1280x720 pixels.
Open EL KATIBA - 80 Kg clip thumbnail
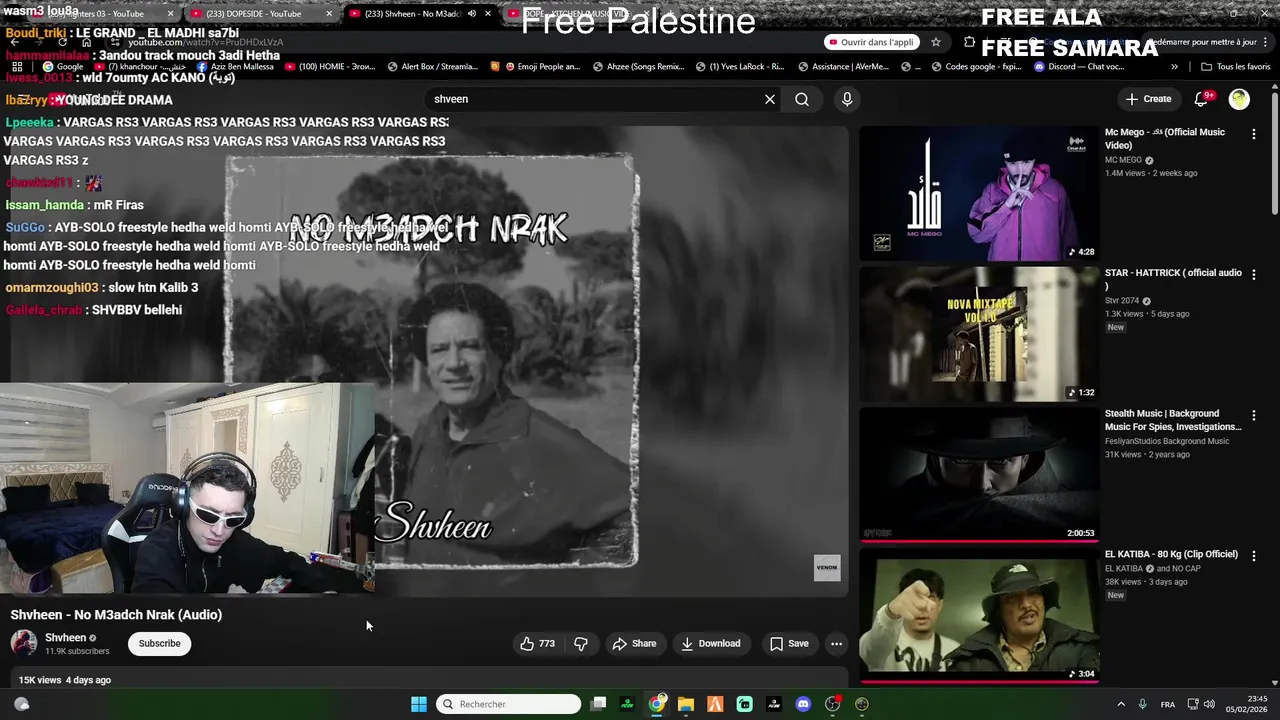[979, 615]
